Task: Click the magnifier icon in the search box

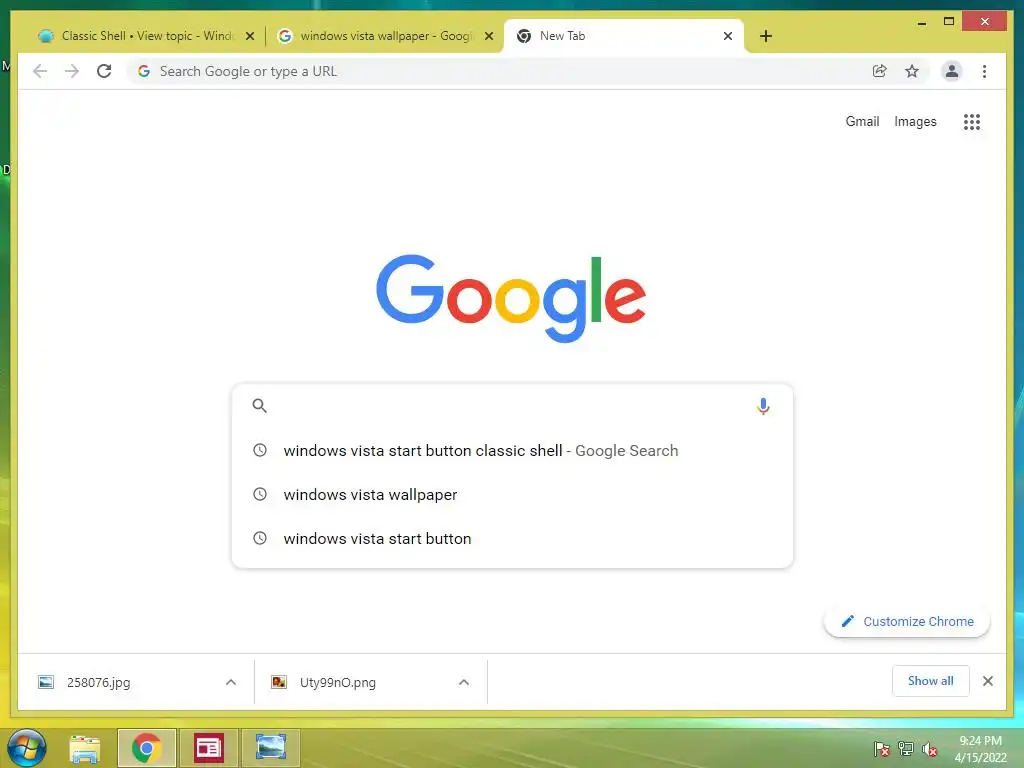Action: point(259,406)
